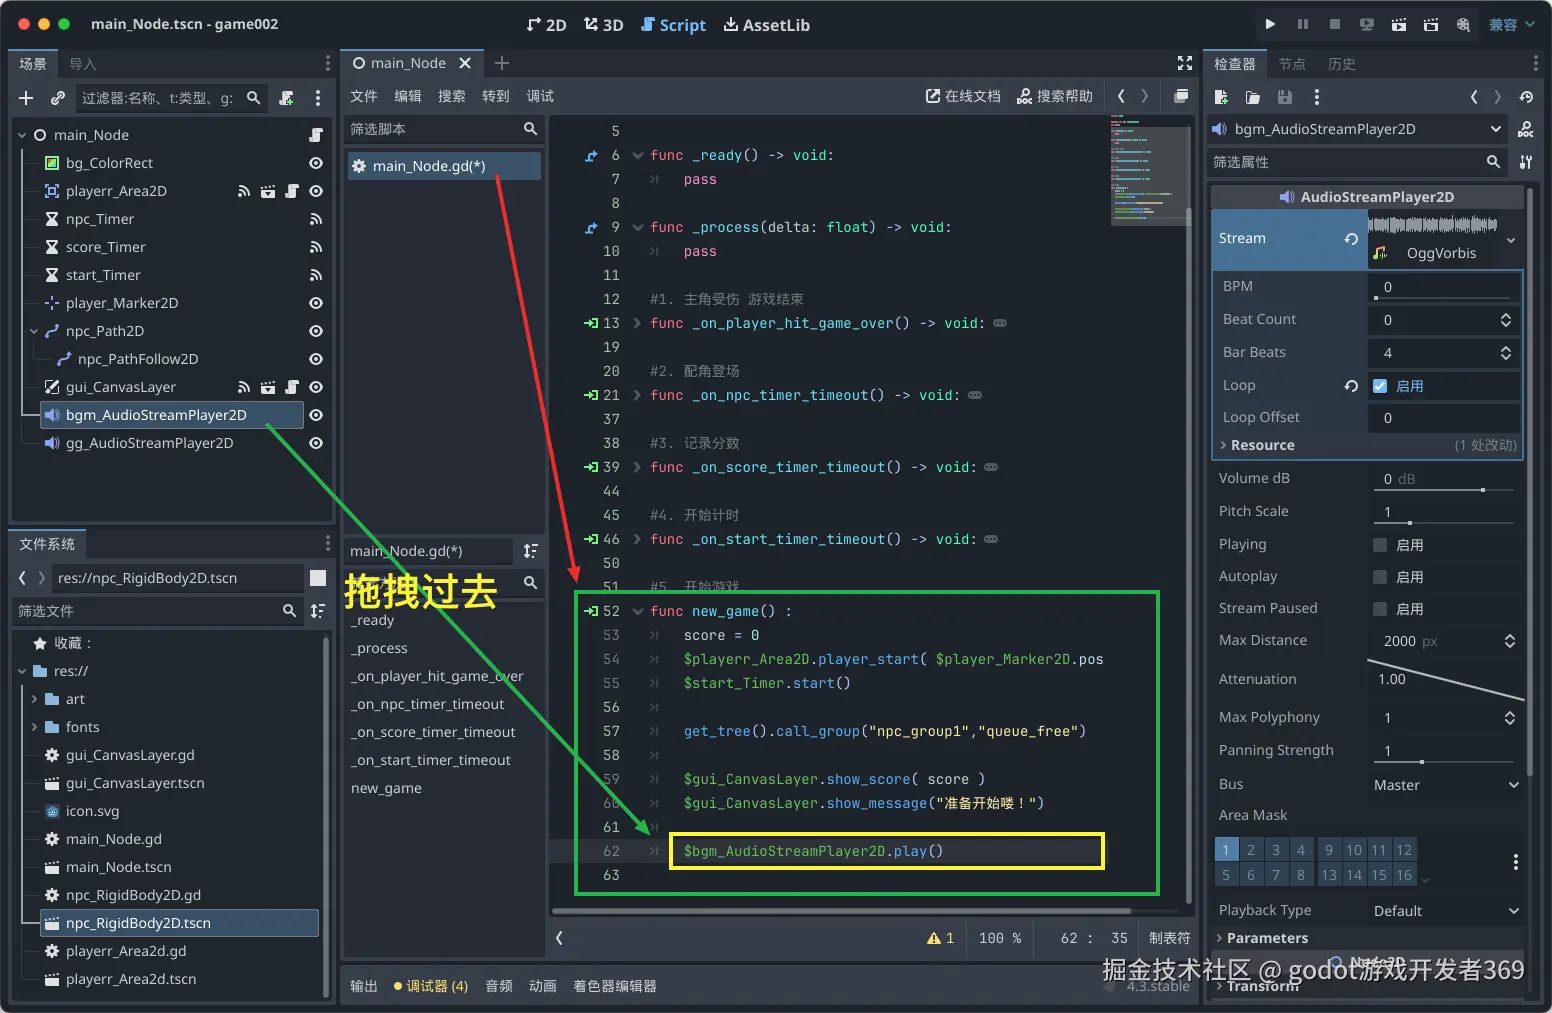Expand the fonts folder
This screenshot has width=1552, height=1013.
click(34, 727)
